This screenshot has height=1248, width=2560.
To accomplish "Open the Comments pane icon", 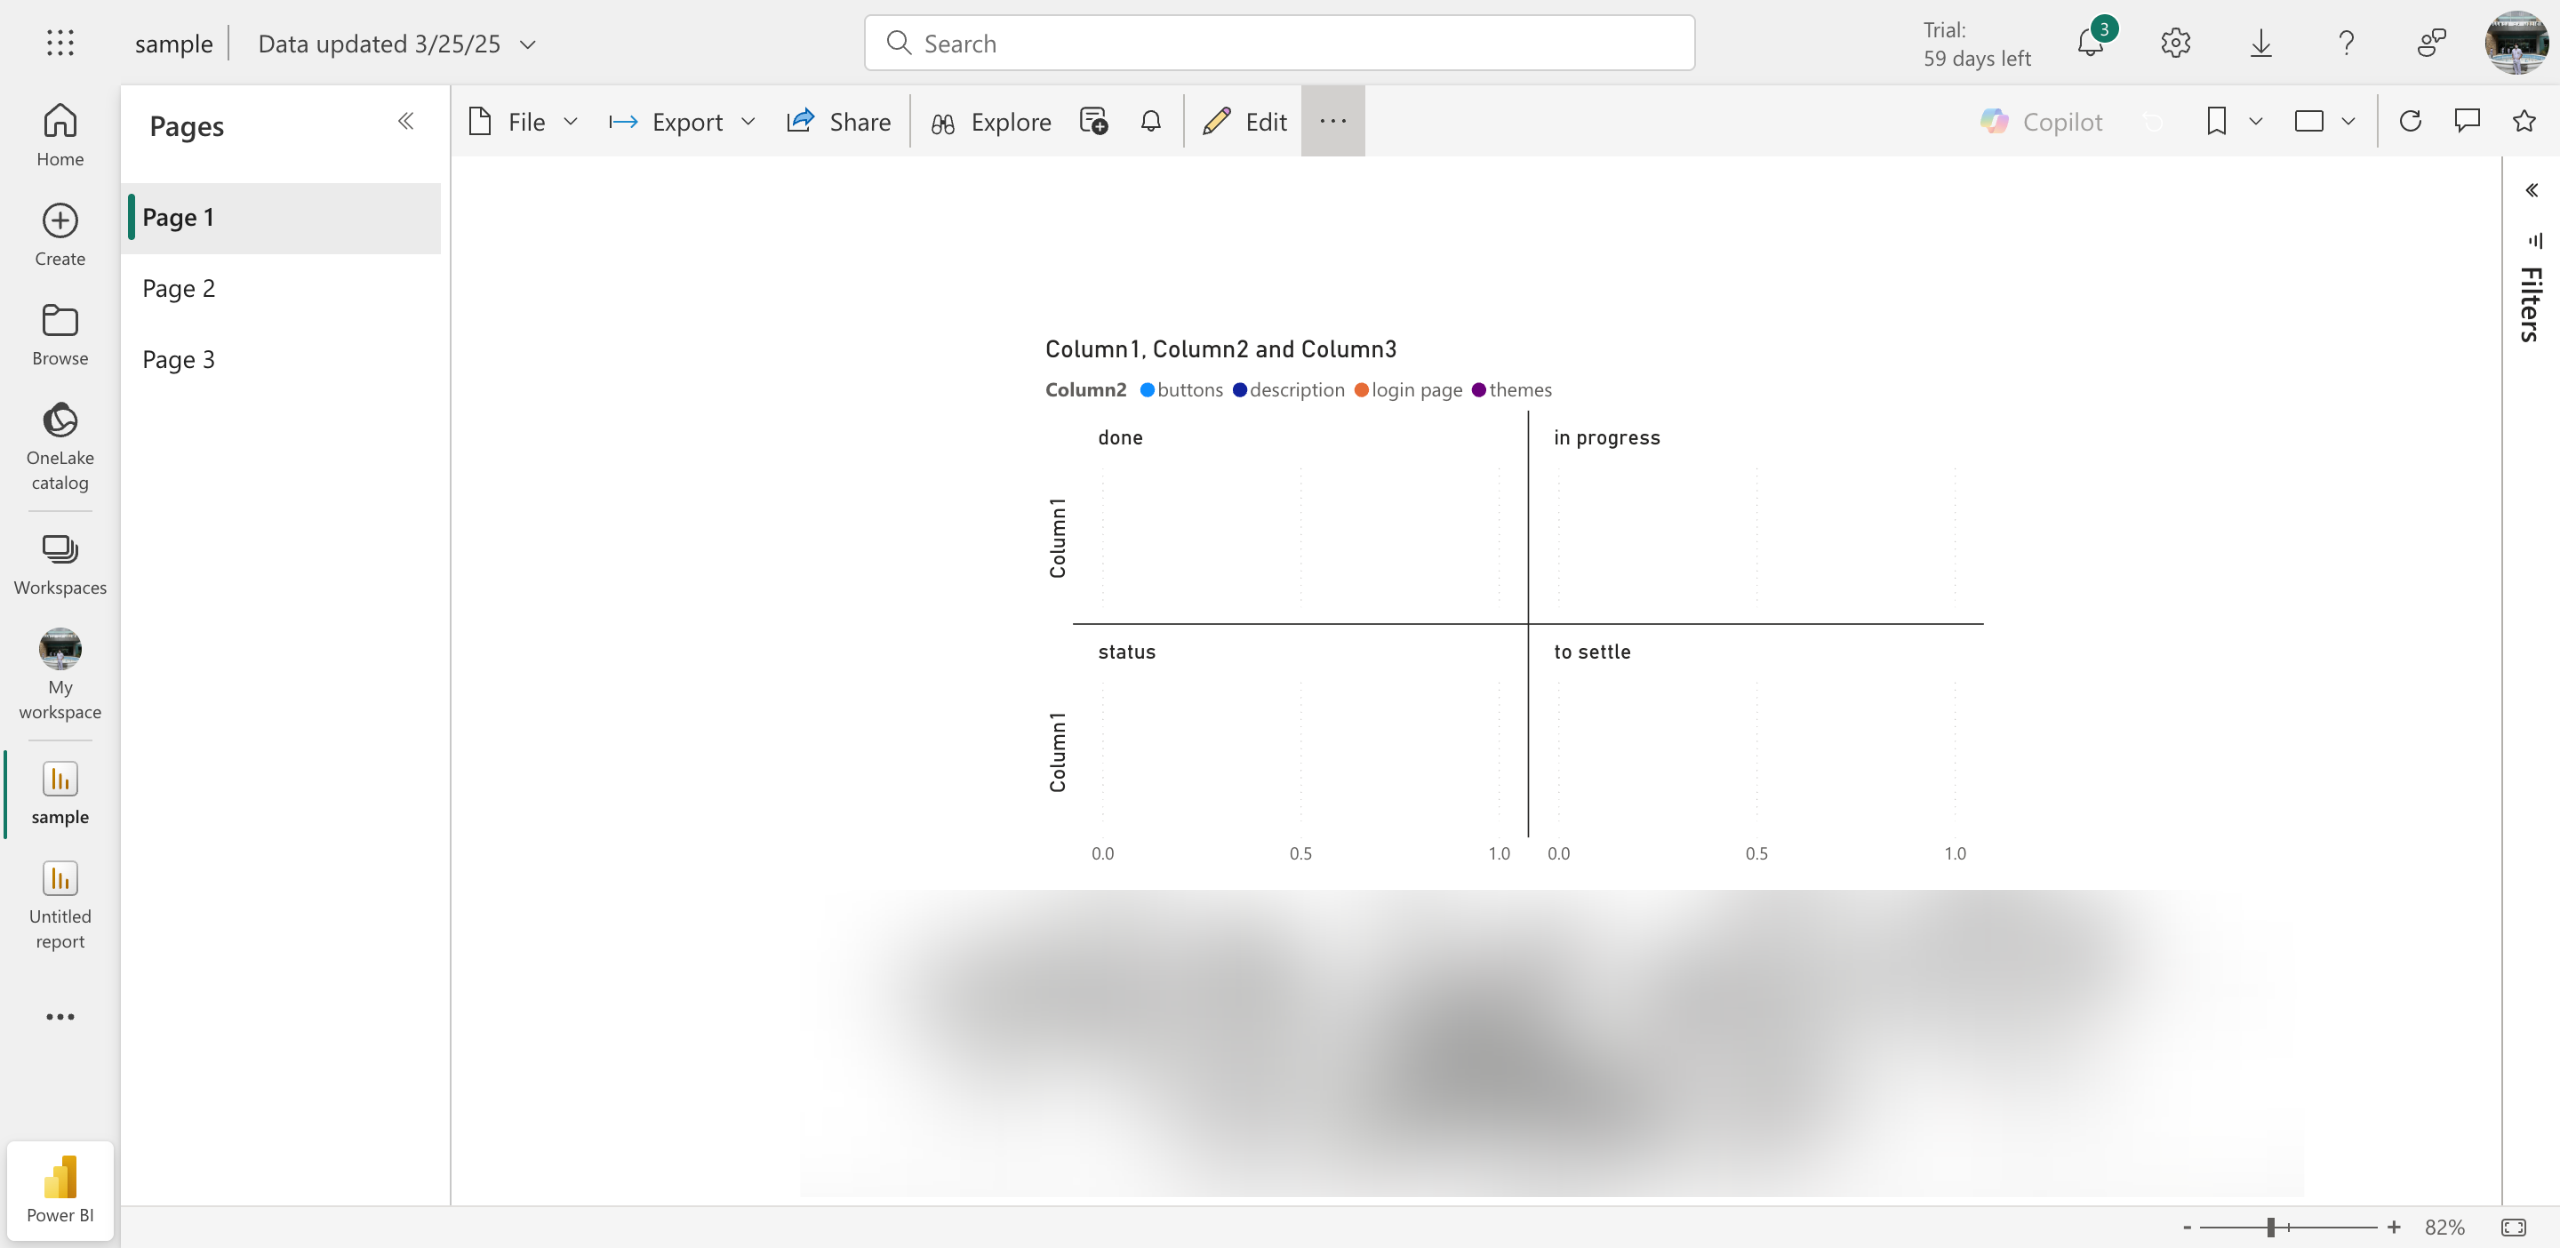I will tap(2467, 121).
